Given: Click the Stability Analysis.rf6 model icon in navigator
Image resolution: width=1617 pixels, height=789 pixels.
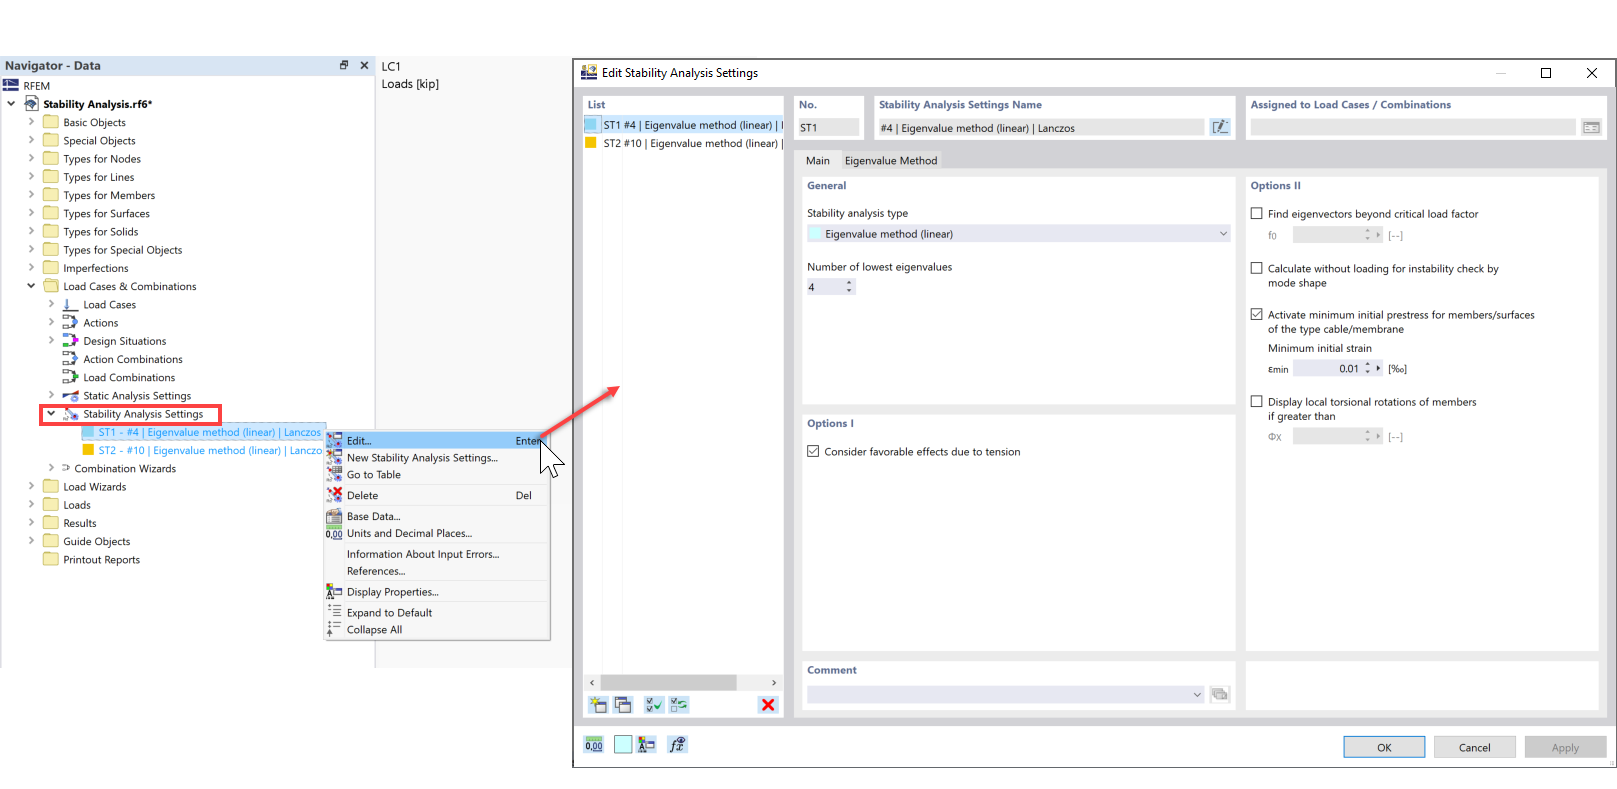Looking at the screenshot, I should click(32, 104).
